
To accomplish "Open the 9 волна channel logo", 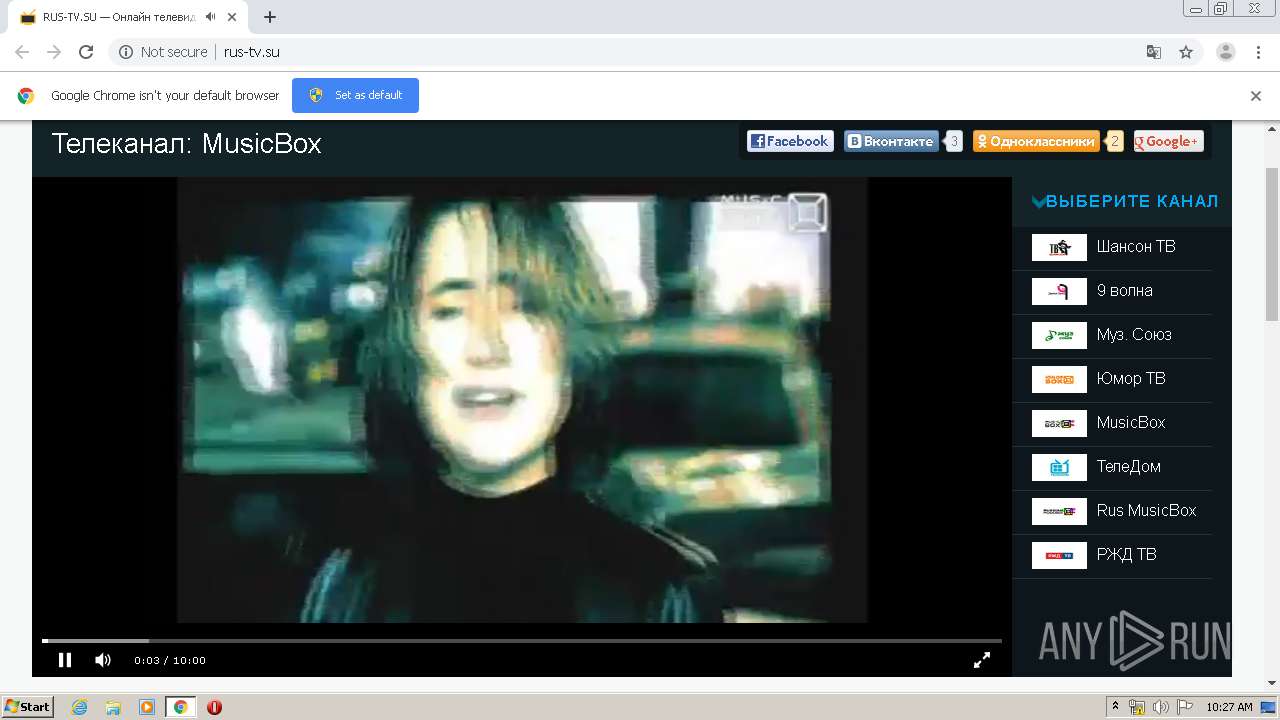I will click(1059, 291).
